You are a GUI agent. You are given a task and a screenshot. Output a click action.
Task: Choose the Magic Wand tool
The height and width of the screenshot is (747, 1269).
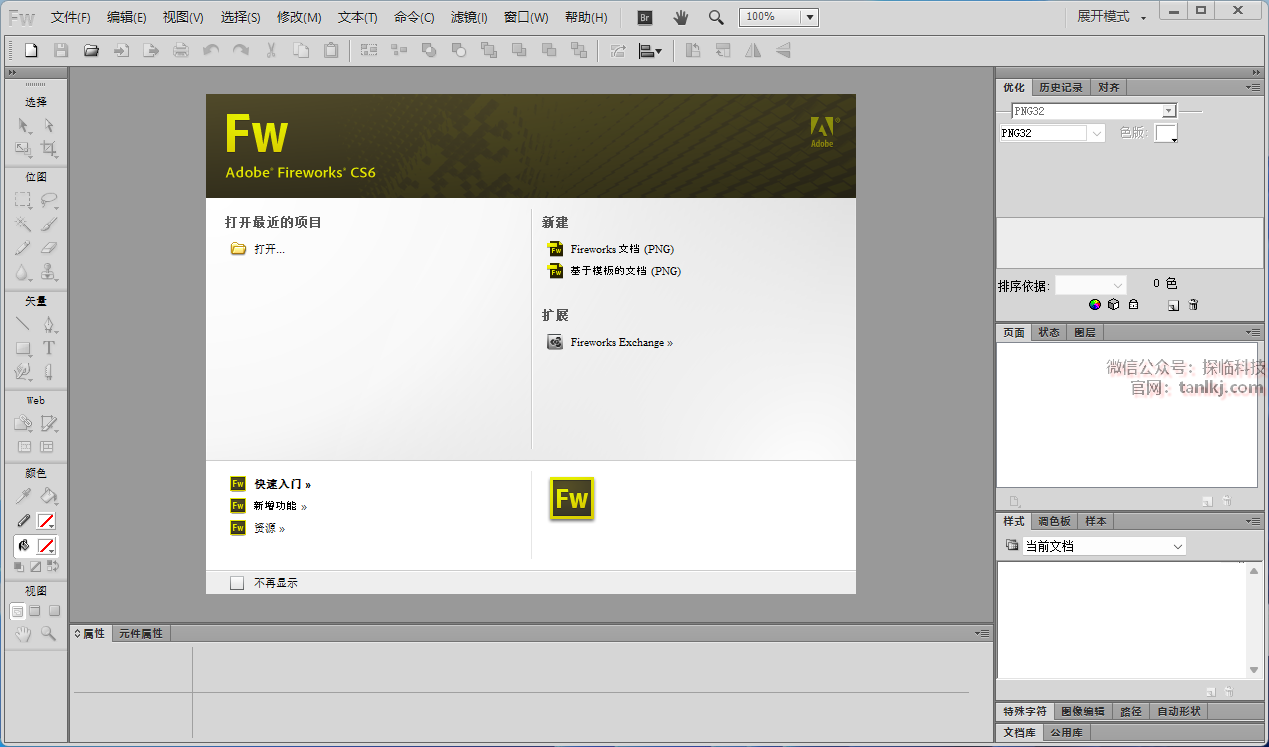point(23,225)
